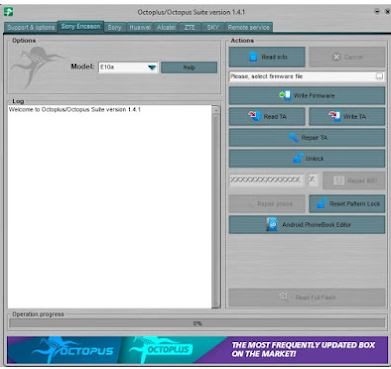Select the Sony Ericsson tab
Image resolution: width=391 pixels, height=369 pixels.
pos(81,26)
